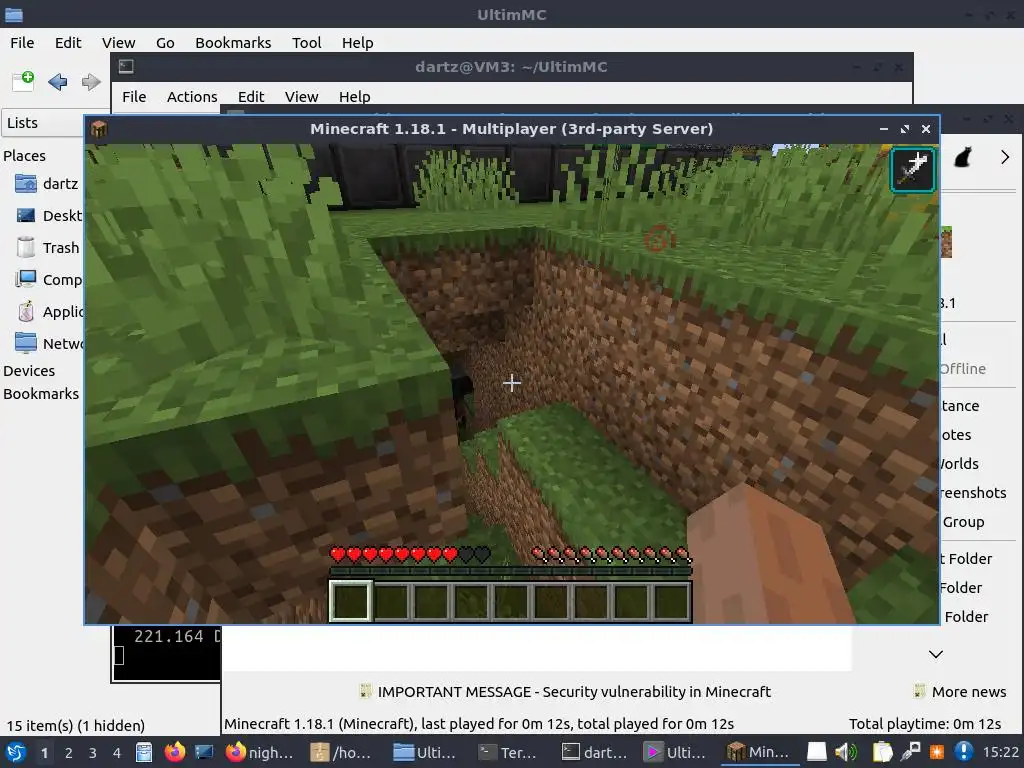This screenshot has width=1024, height=768.
Task: Expand the Bookmarks section in sidebar
Action: [x=40, y=394]
